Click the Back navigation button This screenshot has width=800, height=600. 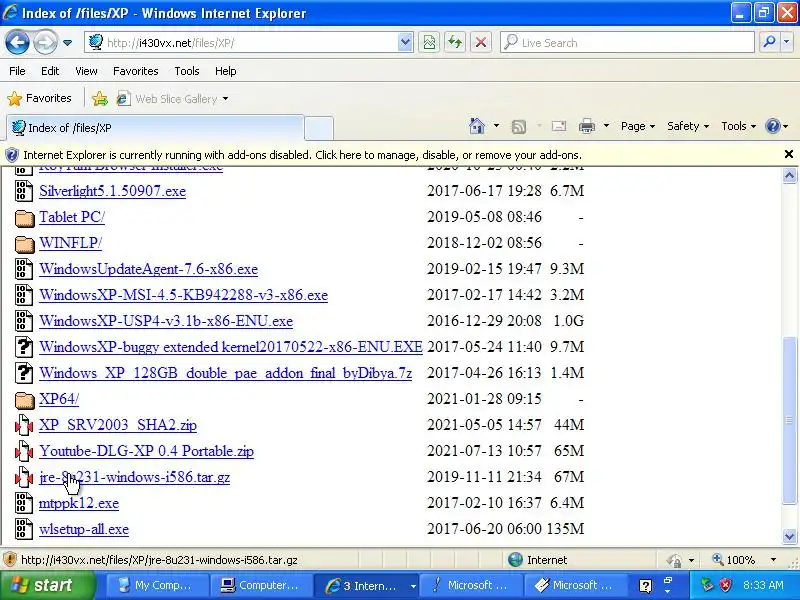pos(17,42)
